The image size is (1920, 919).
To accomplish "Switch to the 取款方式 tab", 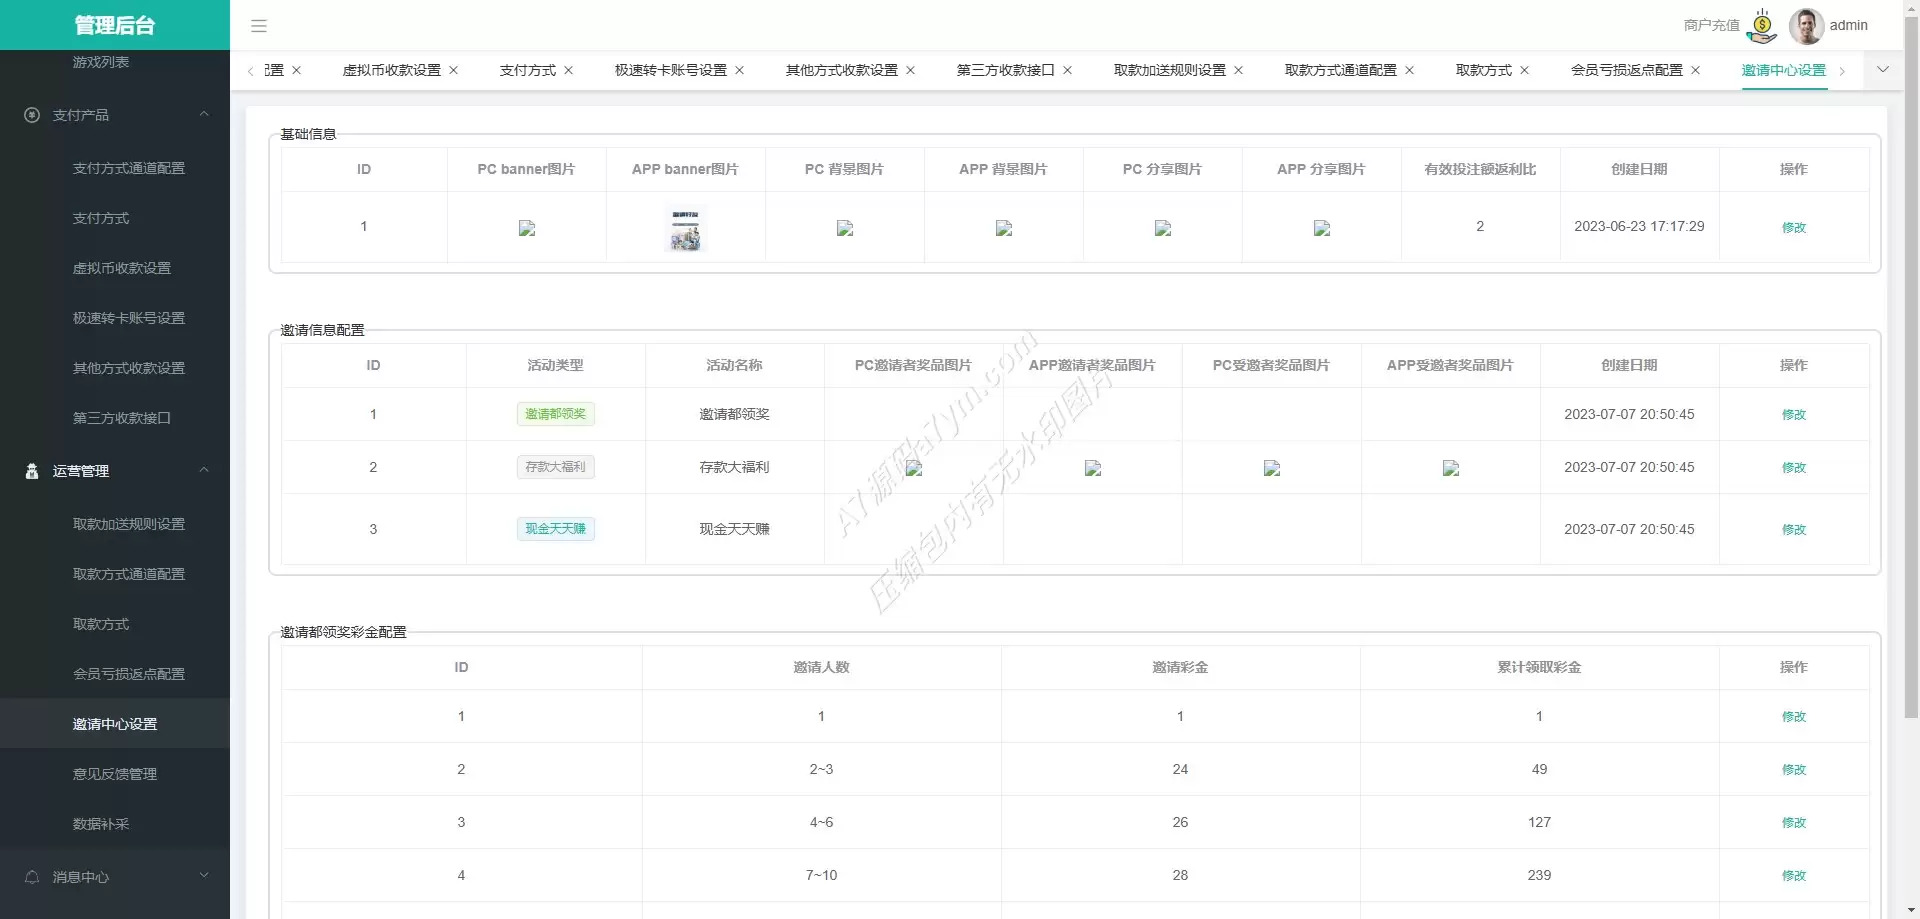I will coord(1483,70).
